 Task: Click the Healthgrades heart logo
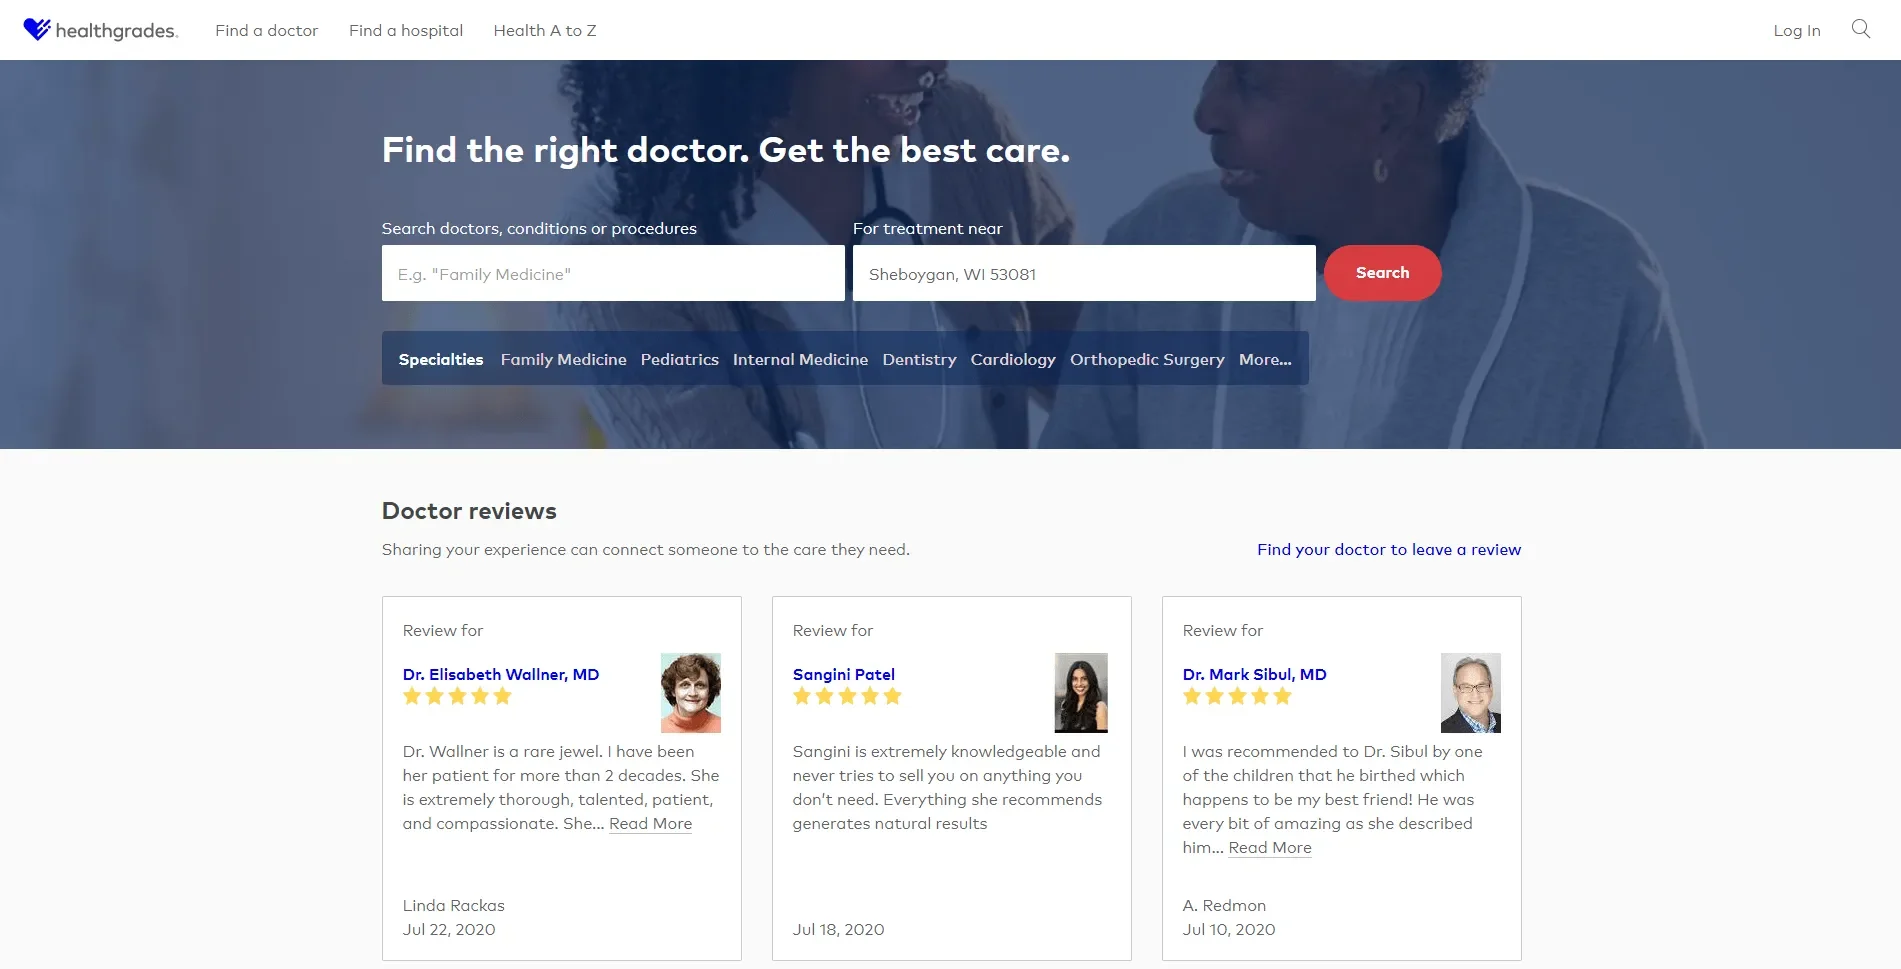36,28
